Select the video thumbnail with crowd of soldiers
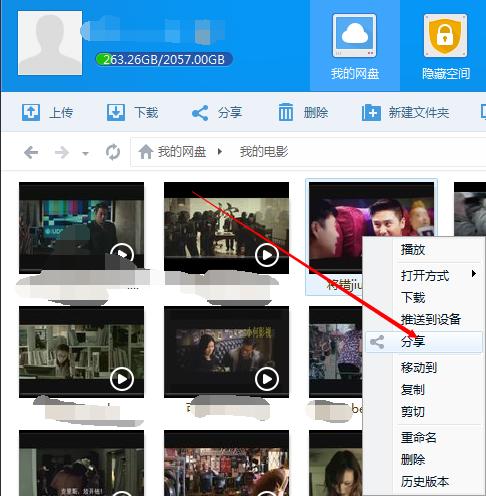 [226, 228]
